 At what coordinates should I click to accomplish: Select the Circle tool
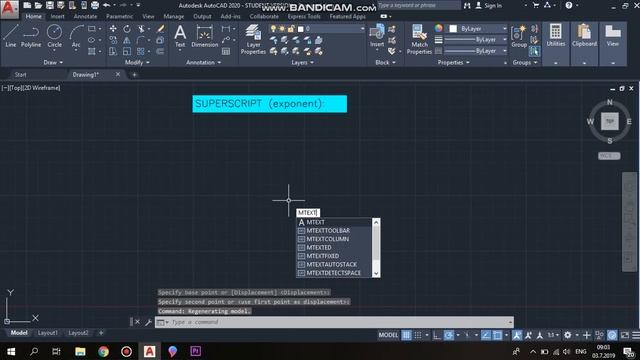pyautogui.click(x=54, y=36)
